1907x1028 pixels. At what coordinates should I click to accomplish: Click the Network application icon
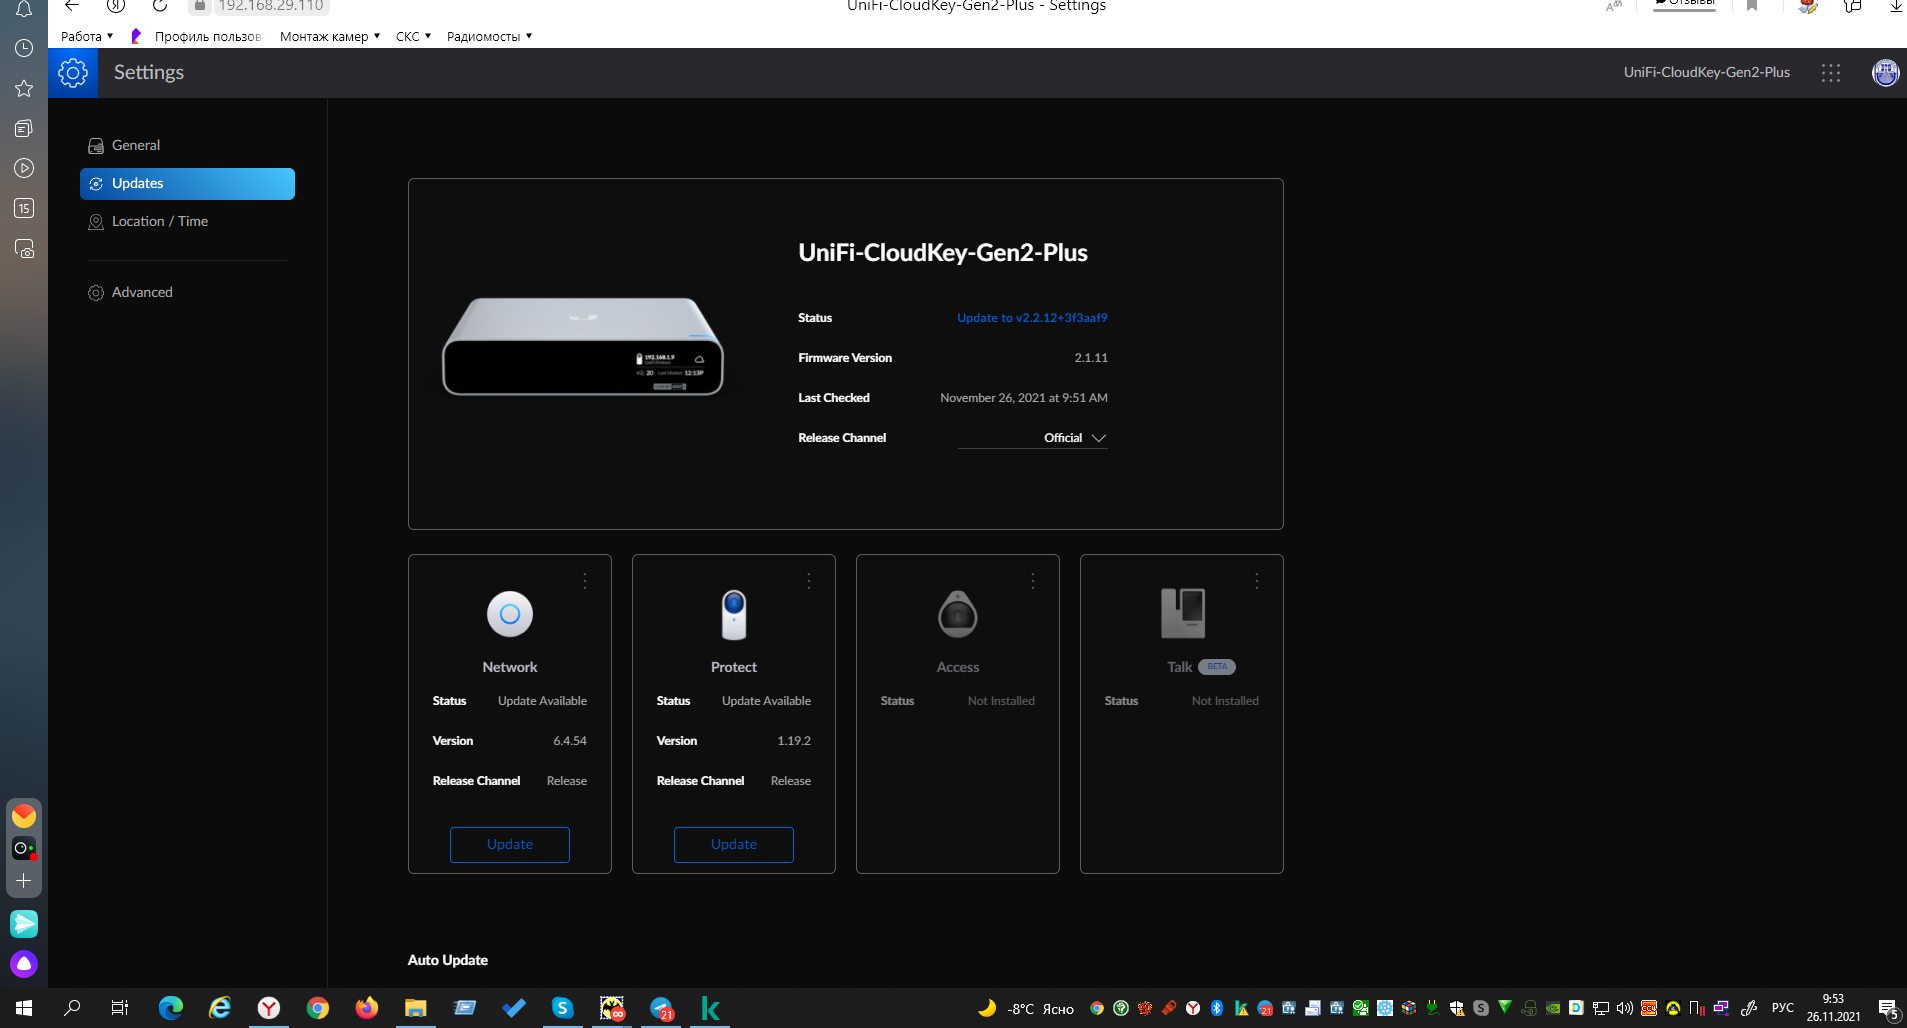point(510,614)
